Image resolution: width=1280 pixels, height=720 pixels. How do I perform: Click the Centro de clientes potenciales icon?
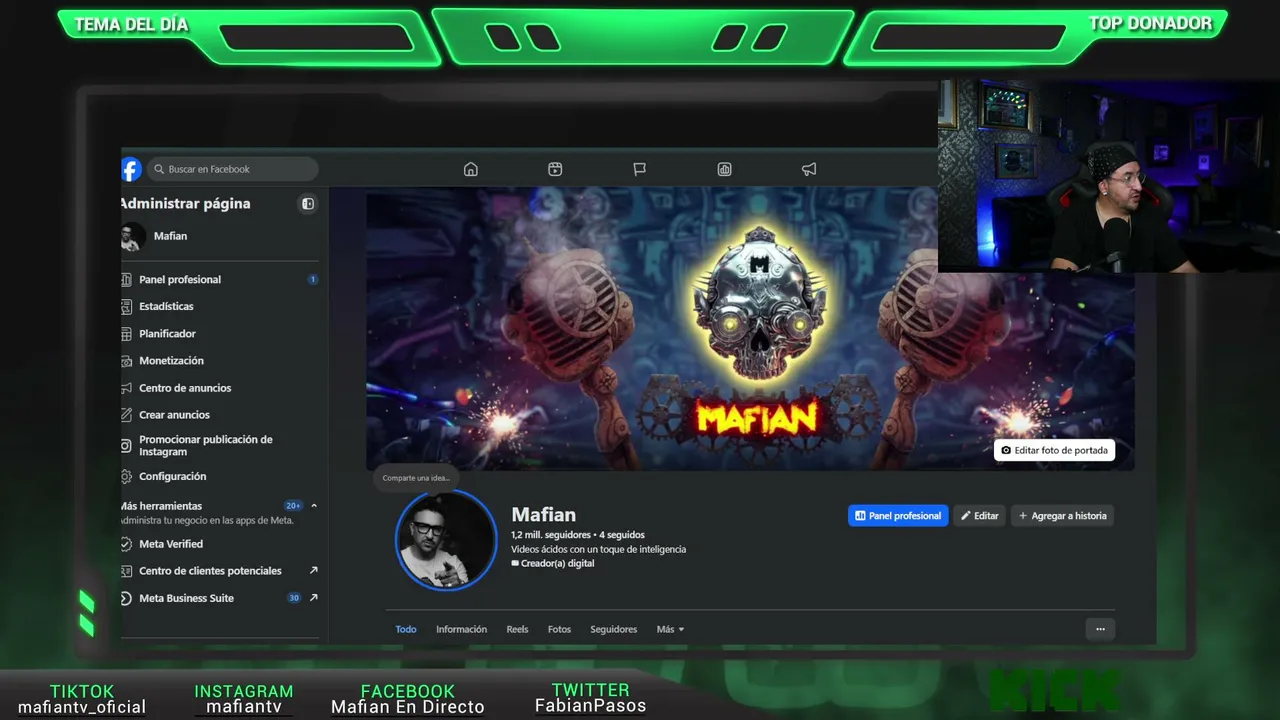click(126, 571)
